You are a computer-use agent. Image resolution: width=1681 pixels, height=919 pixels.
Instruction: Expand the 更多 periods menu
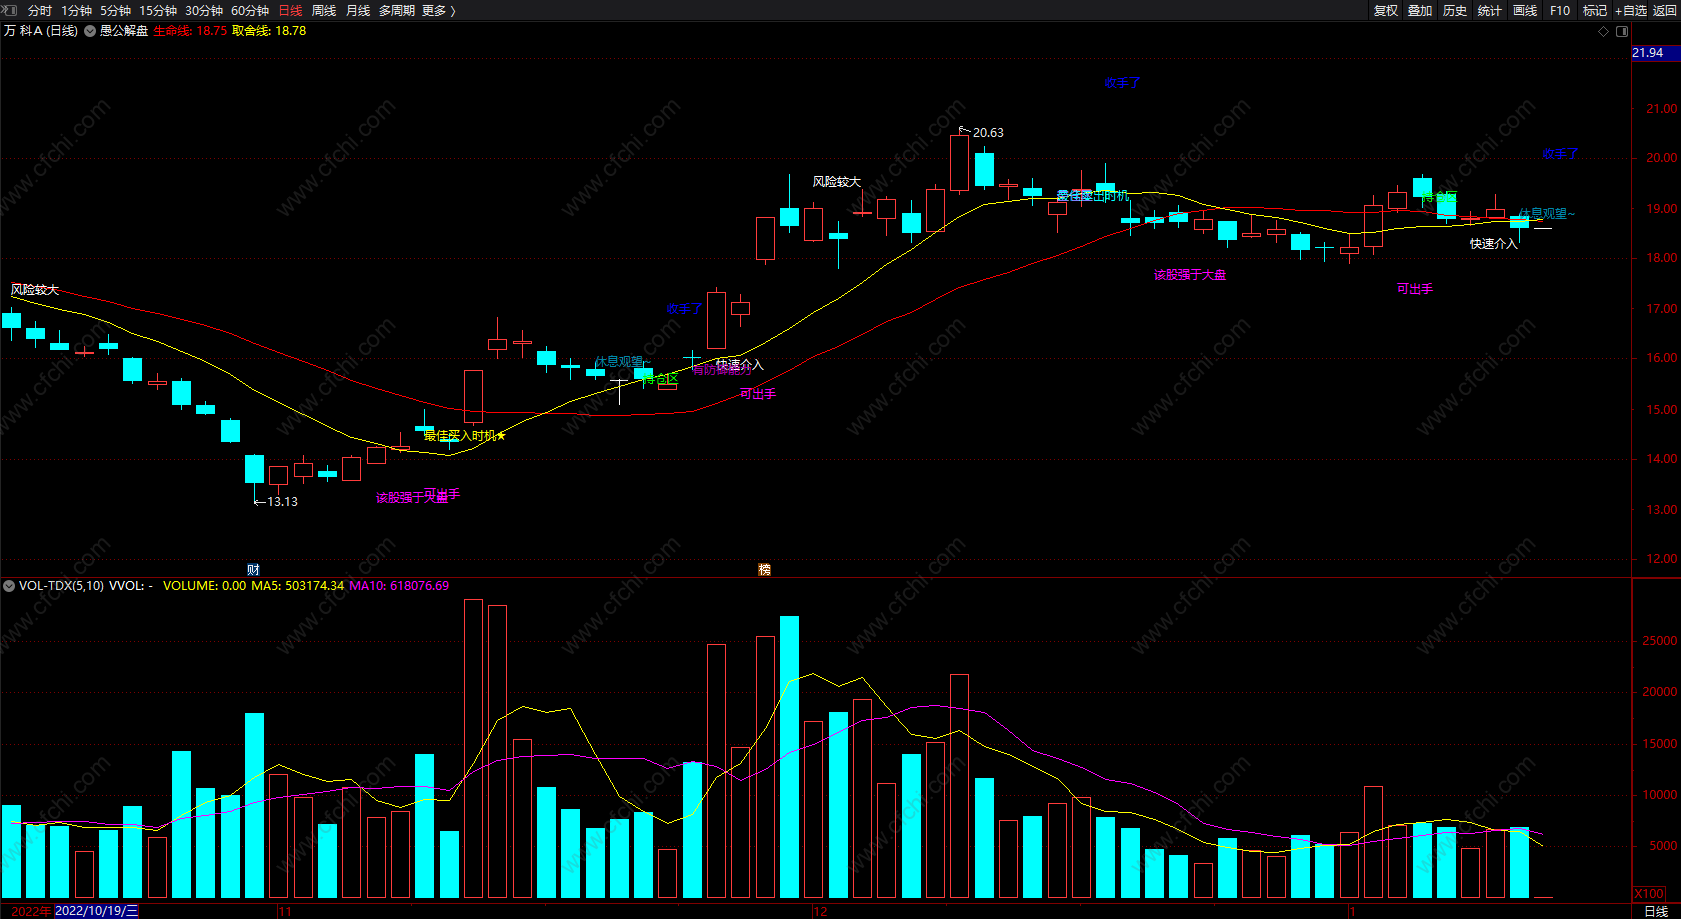pyautogui.click(x=439, y=10)
